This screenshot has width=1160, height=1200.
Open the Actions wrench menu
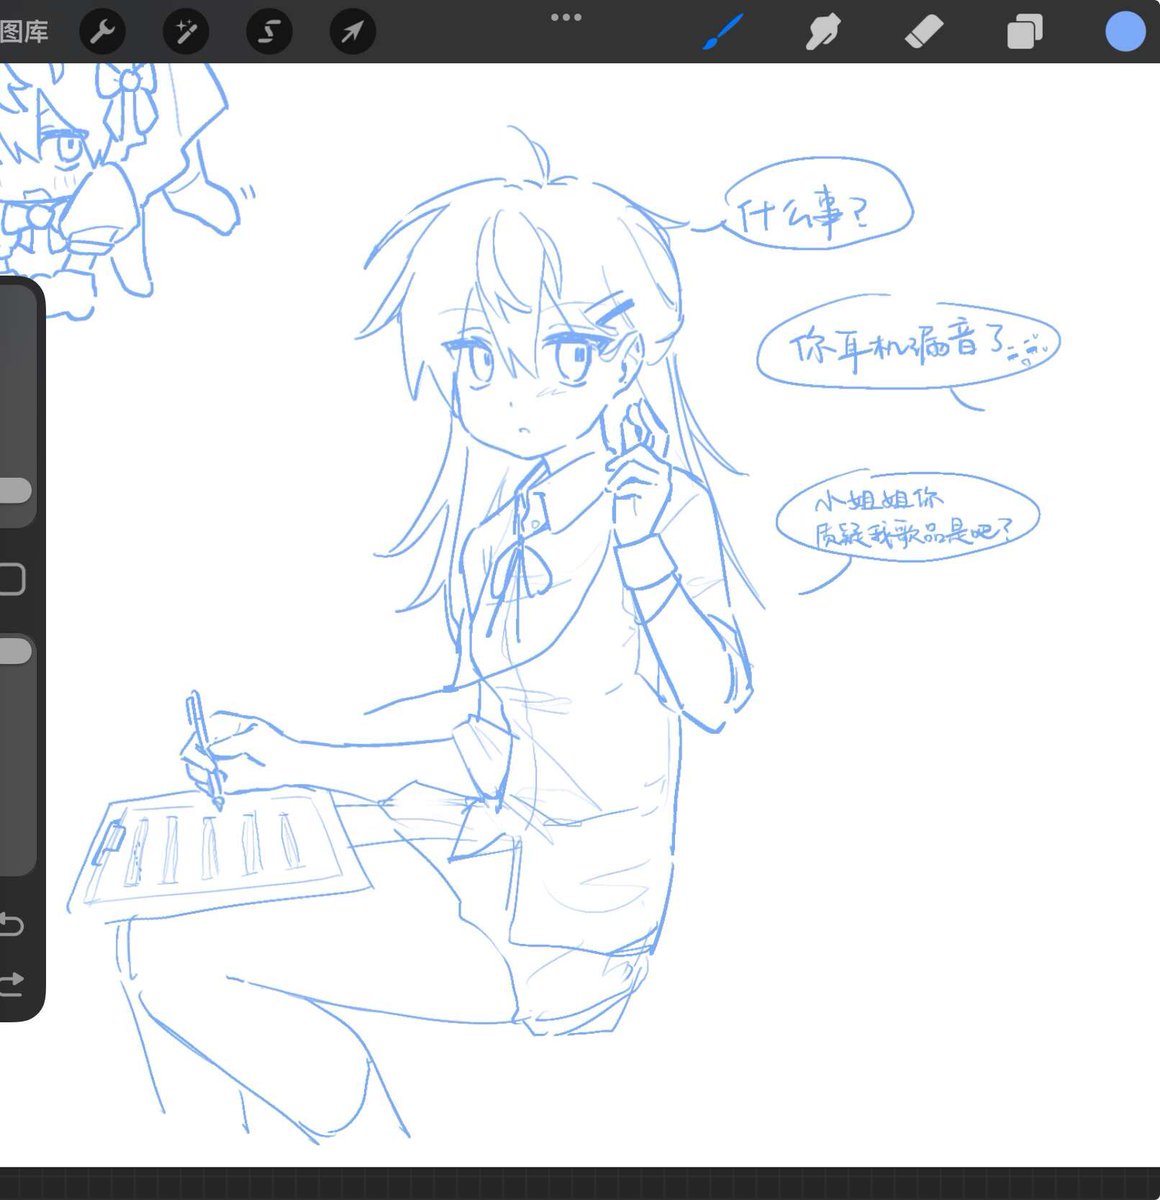pos(102,33)
